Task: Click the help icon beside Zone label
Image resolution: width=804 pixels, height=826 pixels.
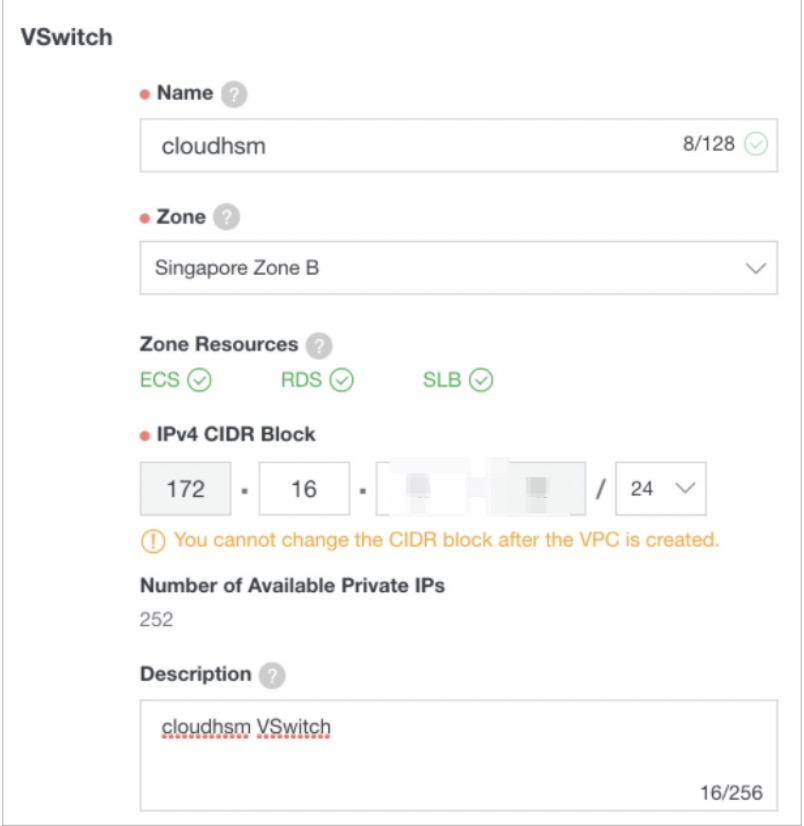Action: click(227, 218)
